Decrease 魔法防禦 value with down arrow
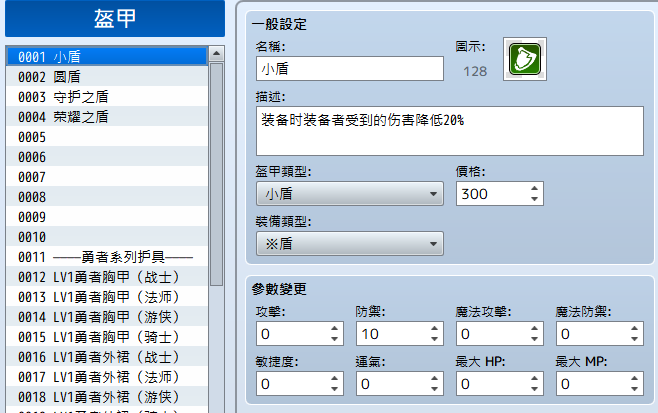 634,339
